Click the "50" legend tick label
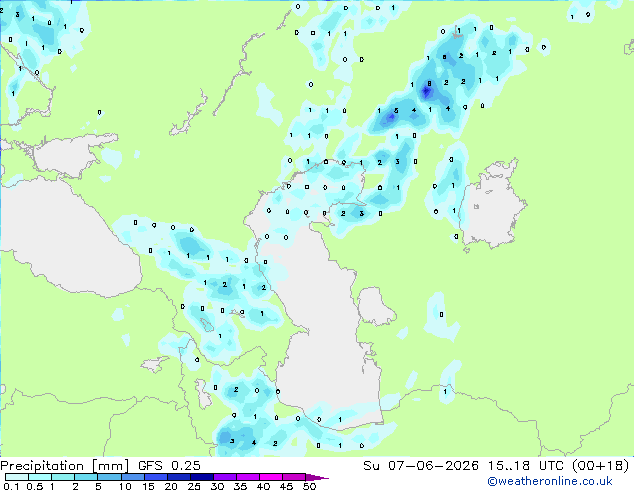 click(309, 486)
